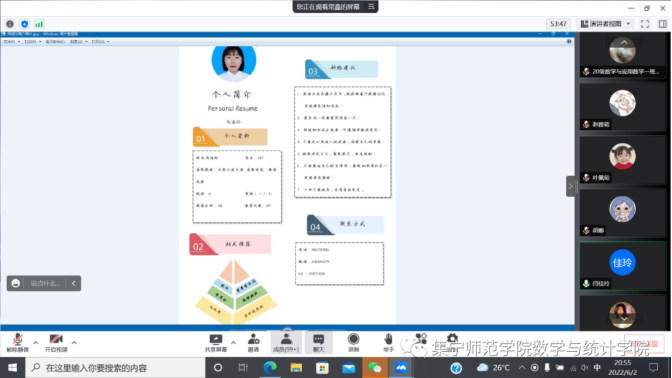Turn on camera with 开启视频 button
Viewport: 672px width, 378px height.
pos(56,343)
